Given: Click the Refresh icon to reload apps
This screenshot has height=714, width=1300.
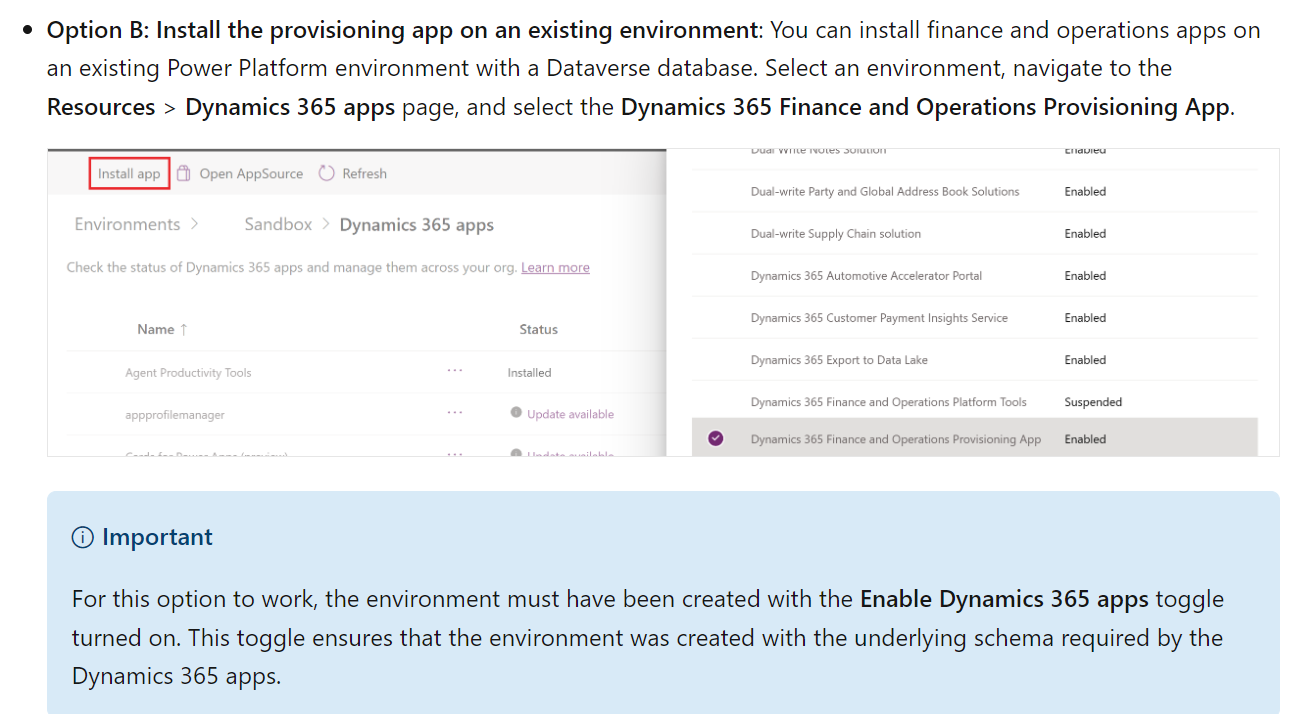Looking at the screenshot, I should click(x=326, y=173).
